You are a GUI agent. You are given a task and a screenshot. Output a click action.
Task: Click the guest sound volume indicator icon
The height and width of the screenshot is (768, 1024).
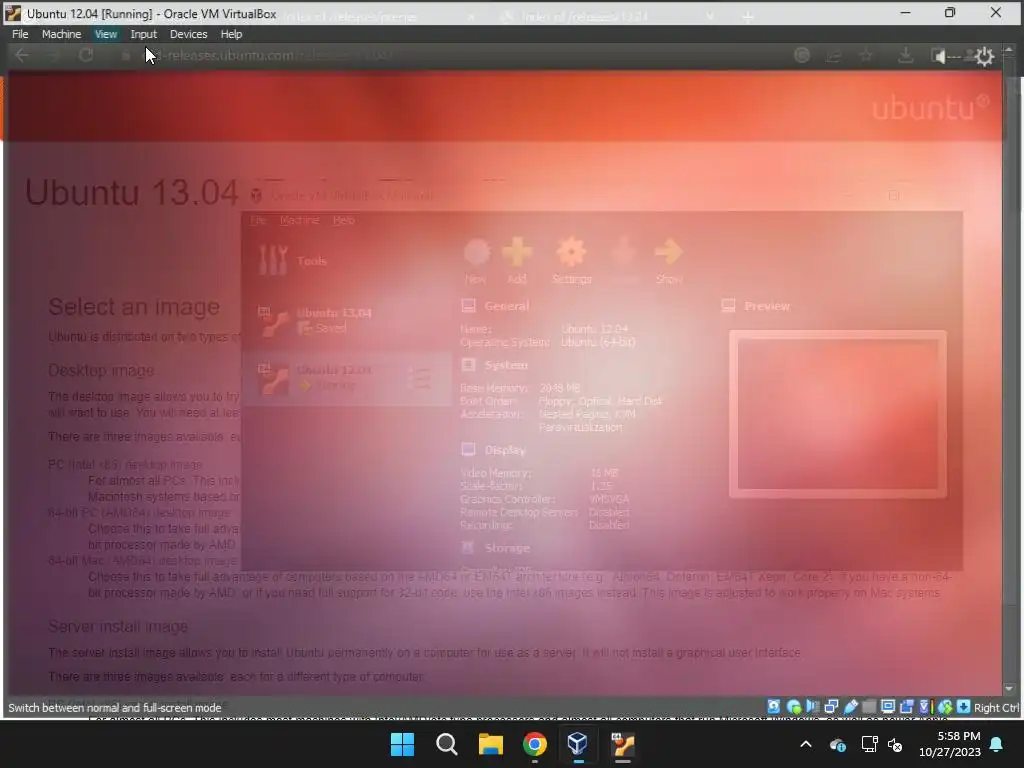(x=940, y=56)
